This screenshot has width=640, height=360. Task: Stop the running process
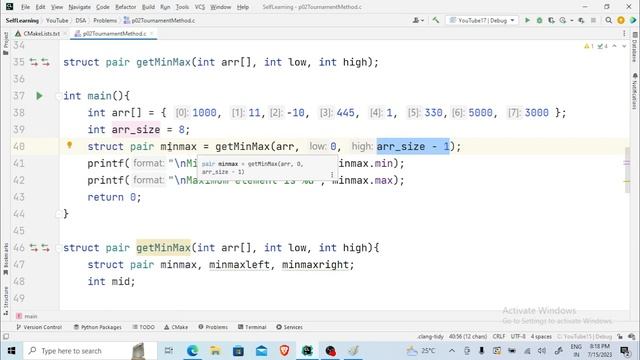(593, 20)
